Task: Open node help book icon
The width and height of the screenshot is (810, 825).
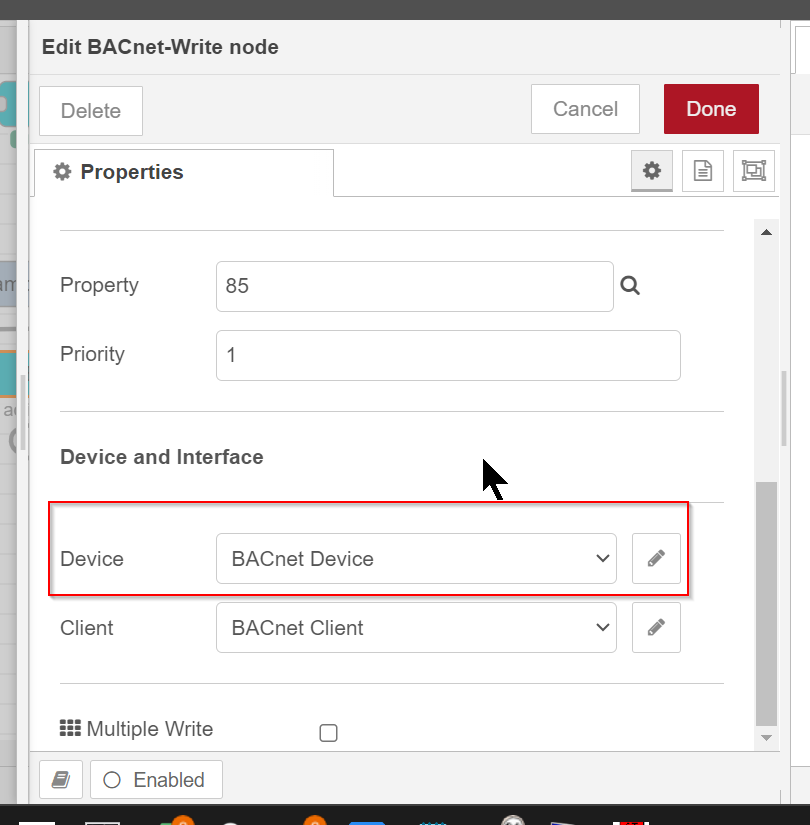Action: pyautogui.click(x=61, y=779)
